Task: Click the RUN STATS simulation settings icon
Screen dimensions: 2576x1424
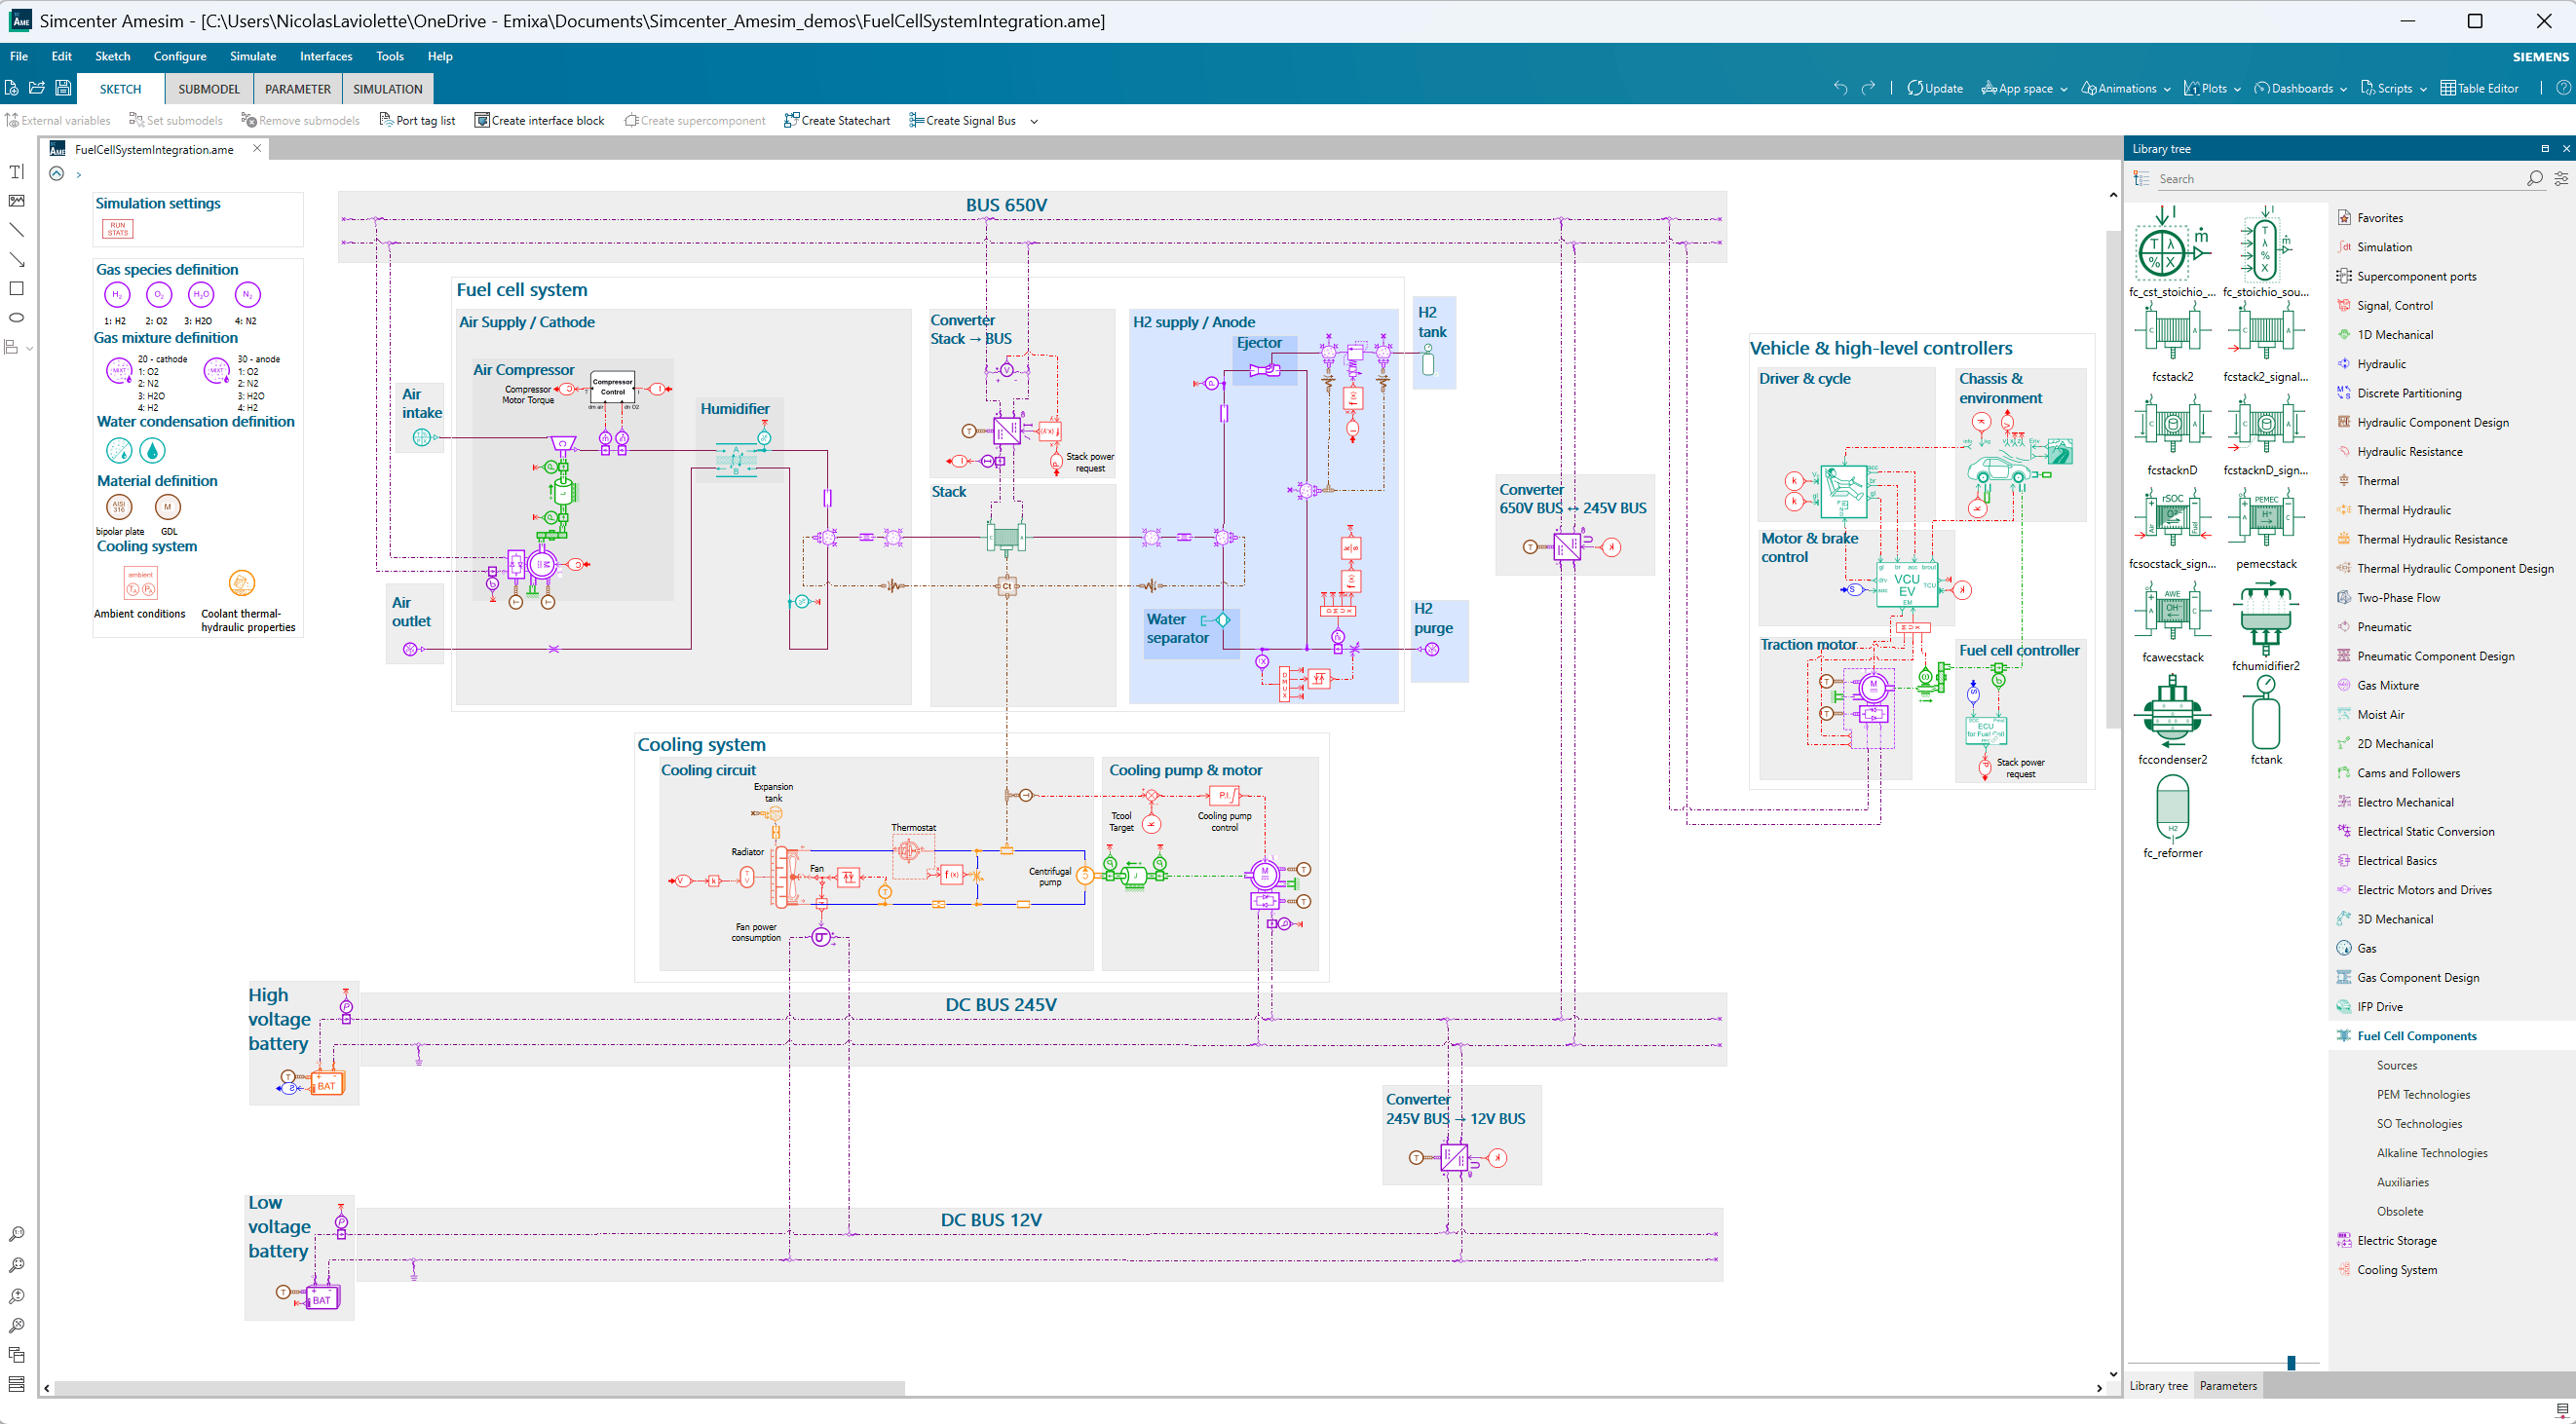Action: pyautogui.click(x=118, y=229)
